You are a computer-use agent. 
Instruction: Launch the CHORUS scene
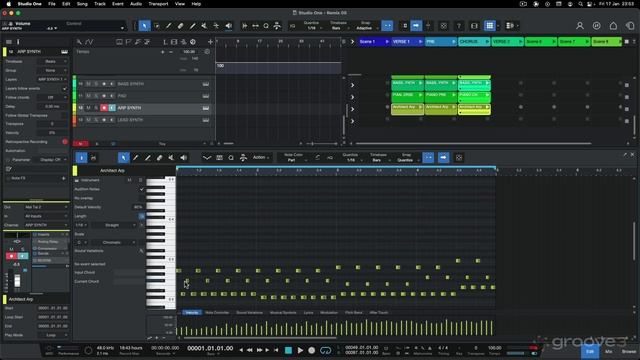click(487, 42)
